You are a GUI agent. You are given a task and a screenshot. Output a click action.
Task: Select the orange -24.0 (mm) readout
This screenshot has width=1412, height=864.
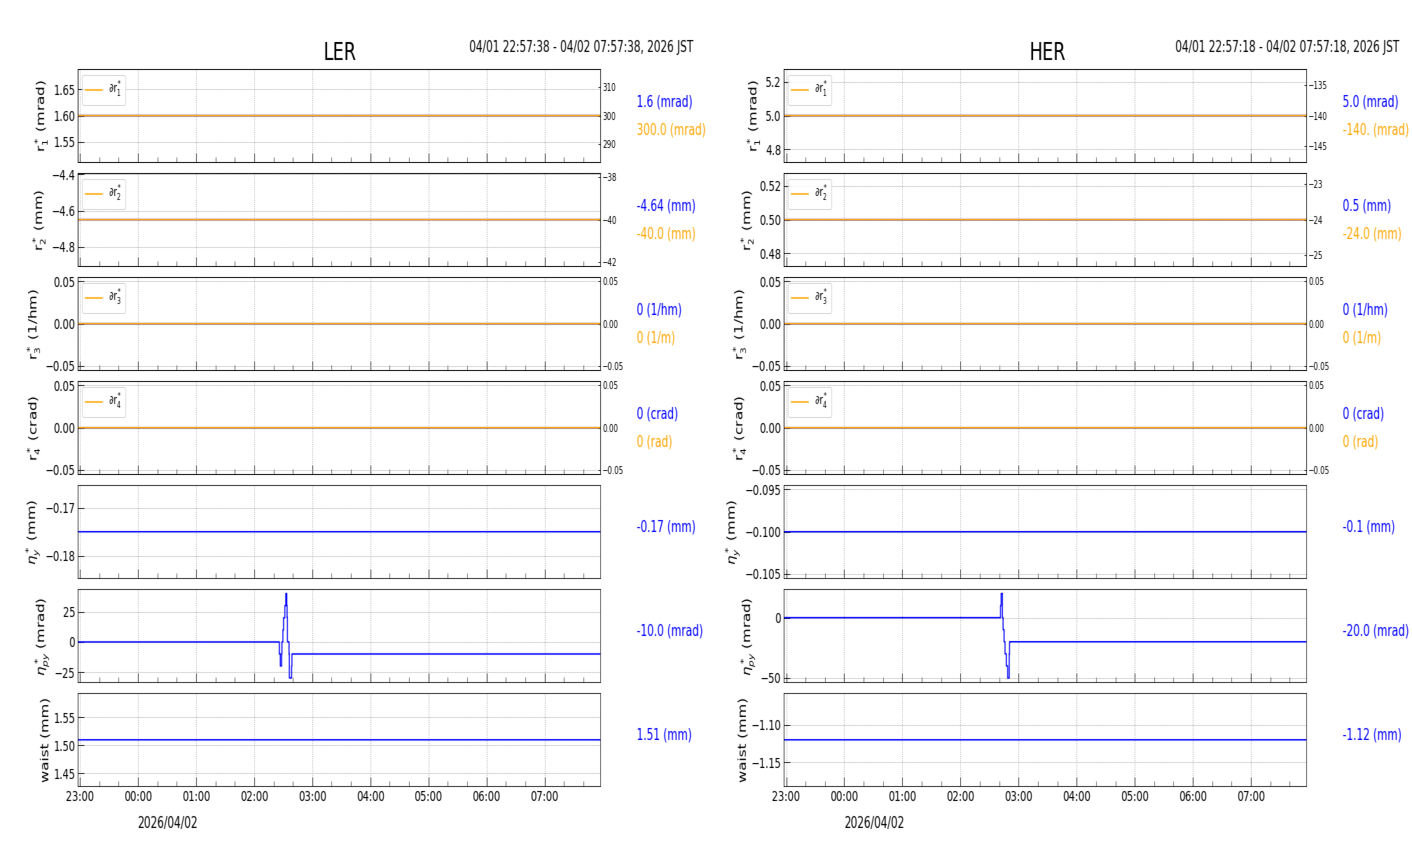point(1372,233)
